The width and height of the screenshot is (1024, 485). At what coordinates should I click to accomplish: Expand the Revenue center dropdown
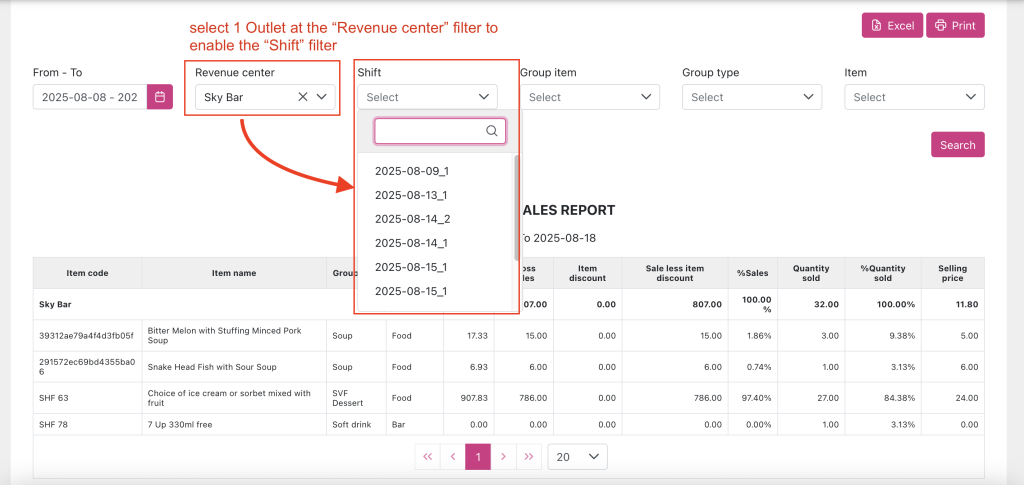click(322, 97)
